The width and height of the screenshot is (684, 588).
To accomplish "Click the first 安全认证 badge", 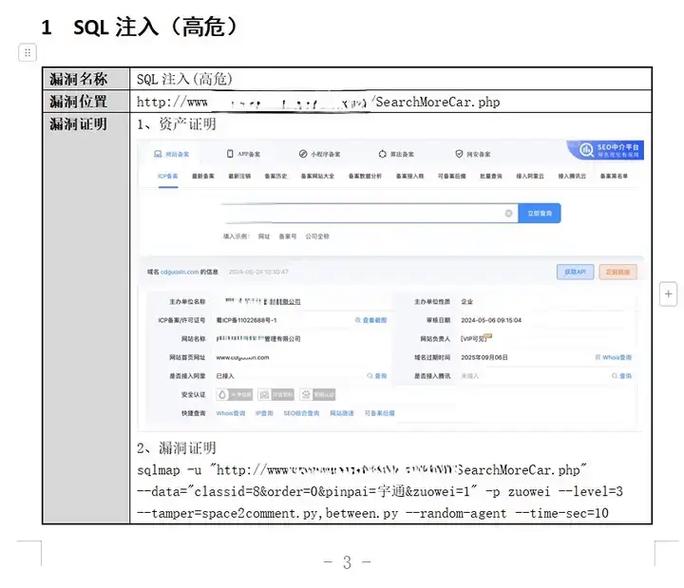I will click(234, 395).
